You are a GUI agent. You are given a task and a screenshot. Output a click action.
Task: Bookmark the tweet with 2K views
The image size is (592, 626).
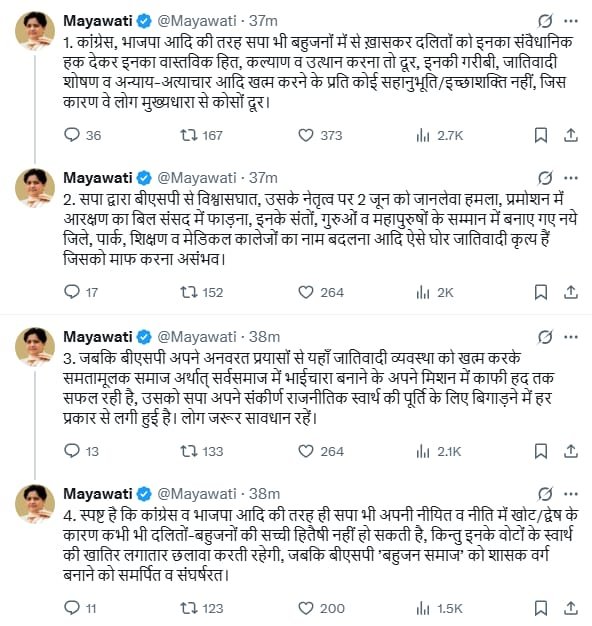(x=541, y=292)
